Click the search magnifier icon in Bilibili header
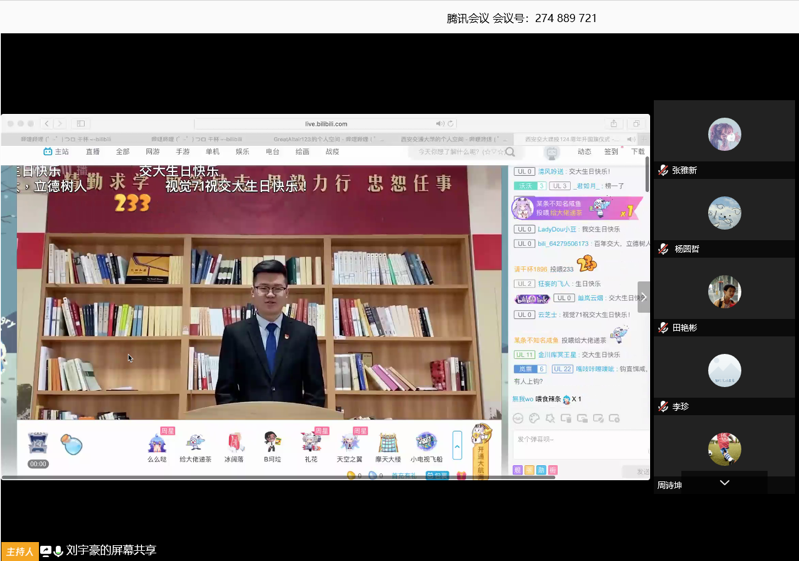Screen dimensions: 799x561 pos(510,152)
